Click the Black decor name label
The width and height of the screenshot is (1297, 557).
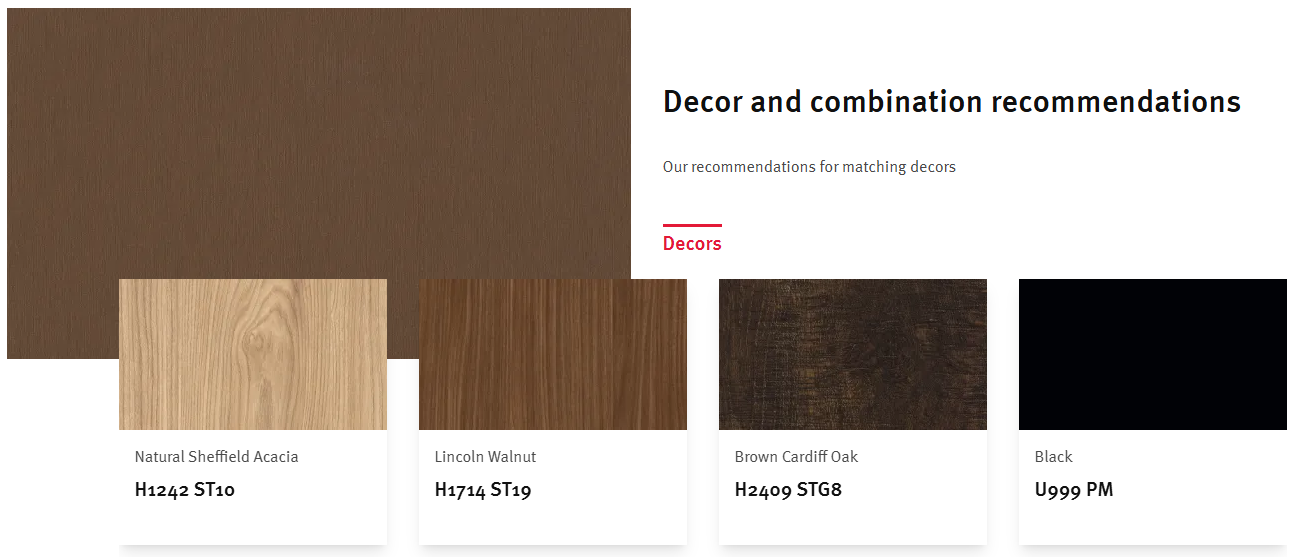1054,457
